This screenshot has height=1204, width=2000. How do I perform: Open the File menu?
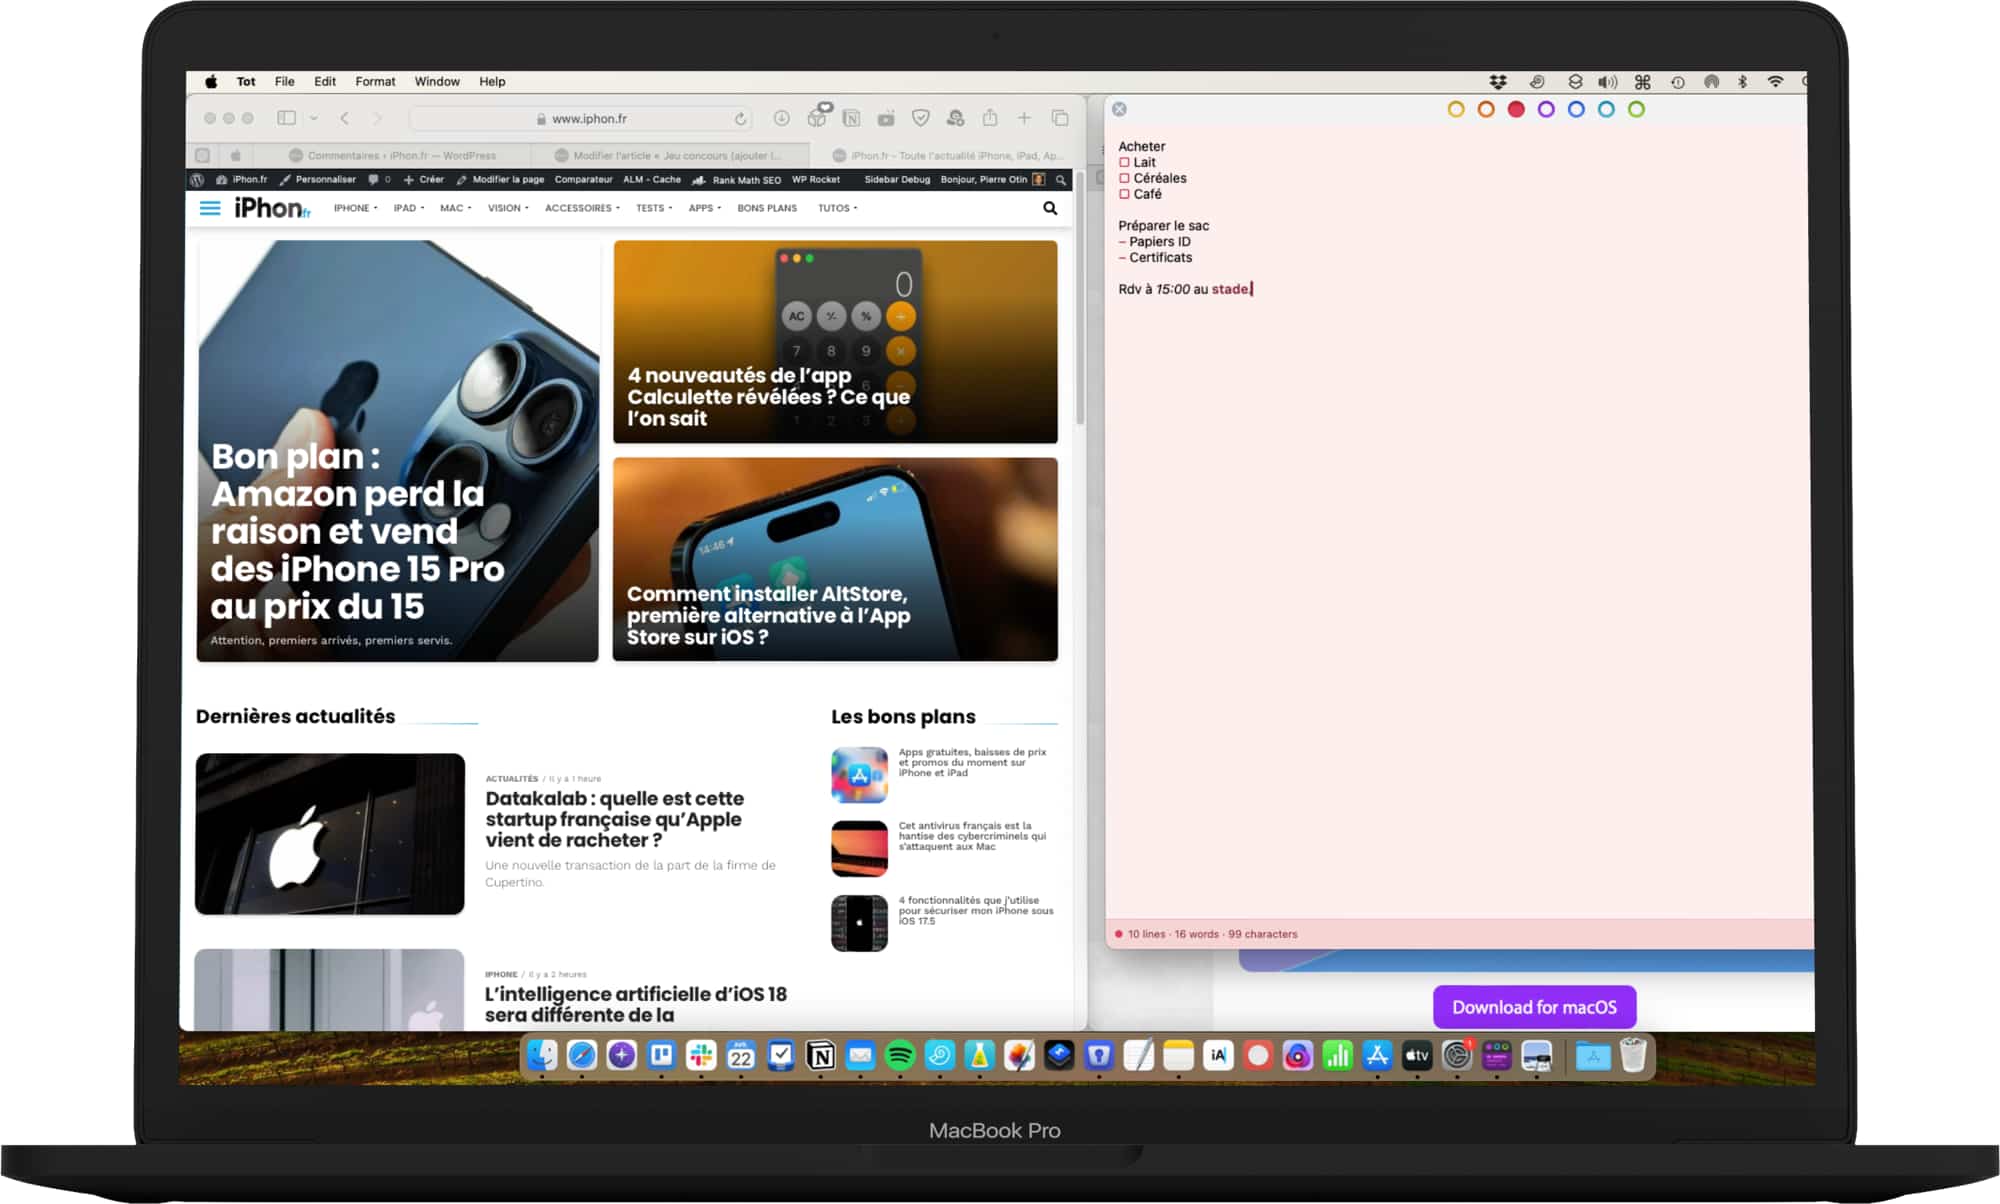[x=284, y=82]
